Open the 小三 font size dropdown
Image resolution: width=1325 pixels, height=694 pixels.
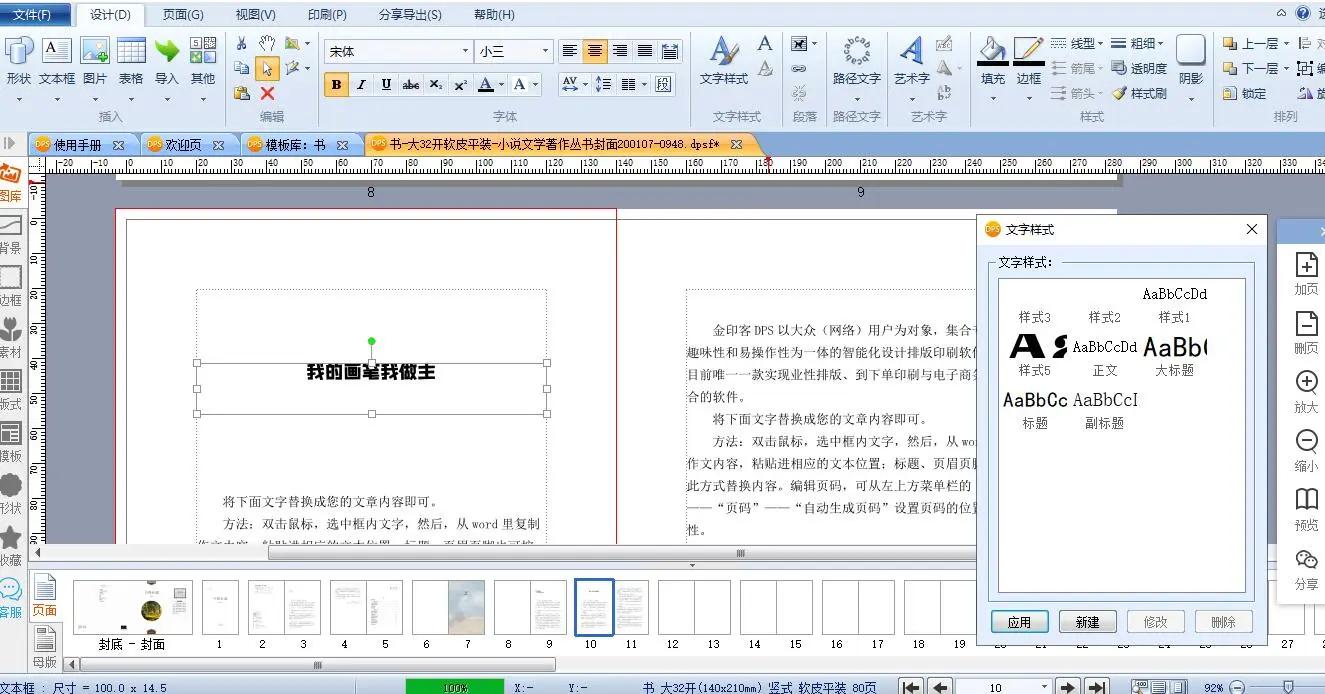tap(545, 51)
